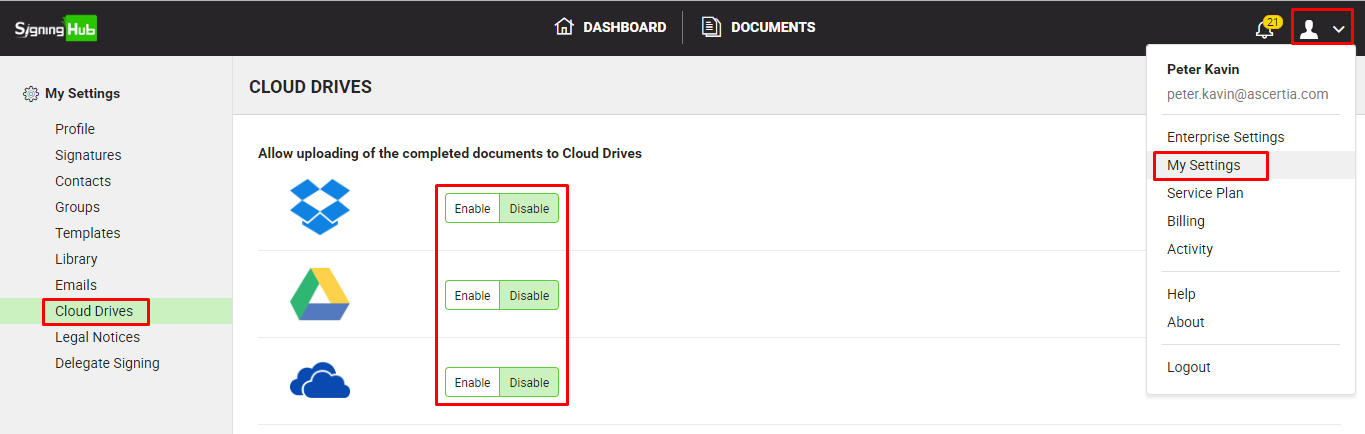Click the user profile avatar icon
The height and width of the screenshot is (434, 1365).
1309,29
